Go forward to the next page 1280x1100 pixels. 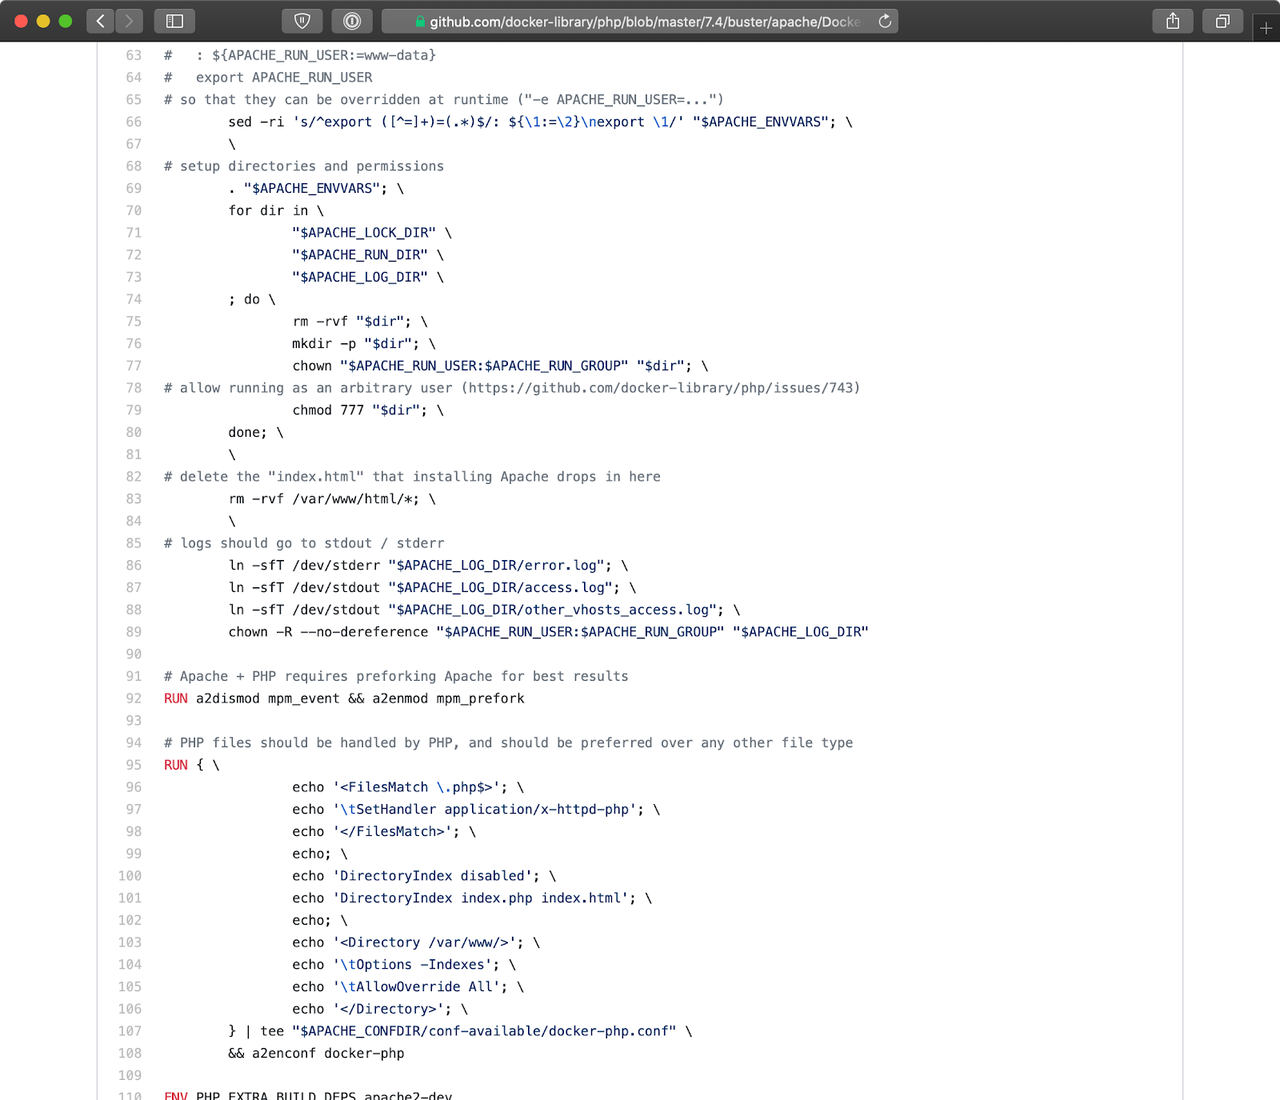(x=129, y=21)
